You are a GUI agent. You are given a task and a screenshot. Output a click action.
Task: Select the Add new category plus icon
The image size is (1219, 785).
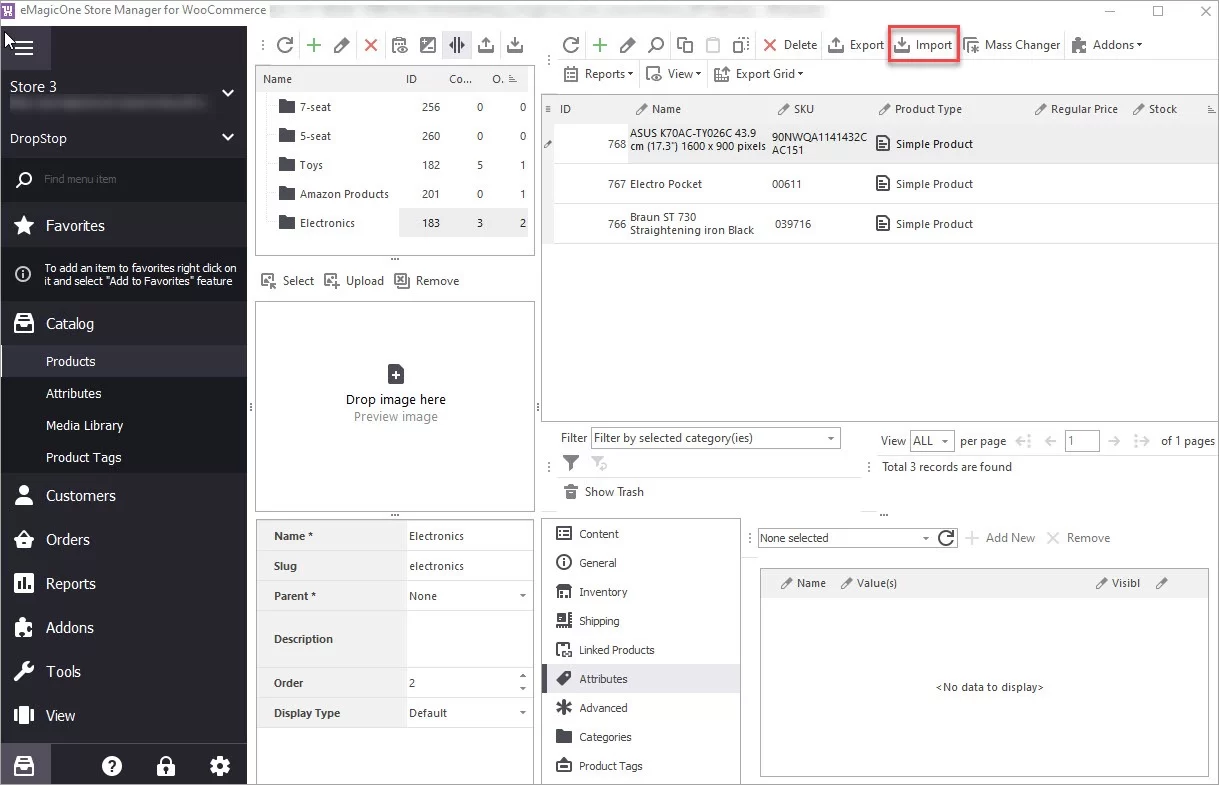tap(313, 44)
